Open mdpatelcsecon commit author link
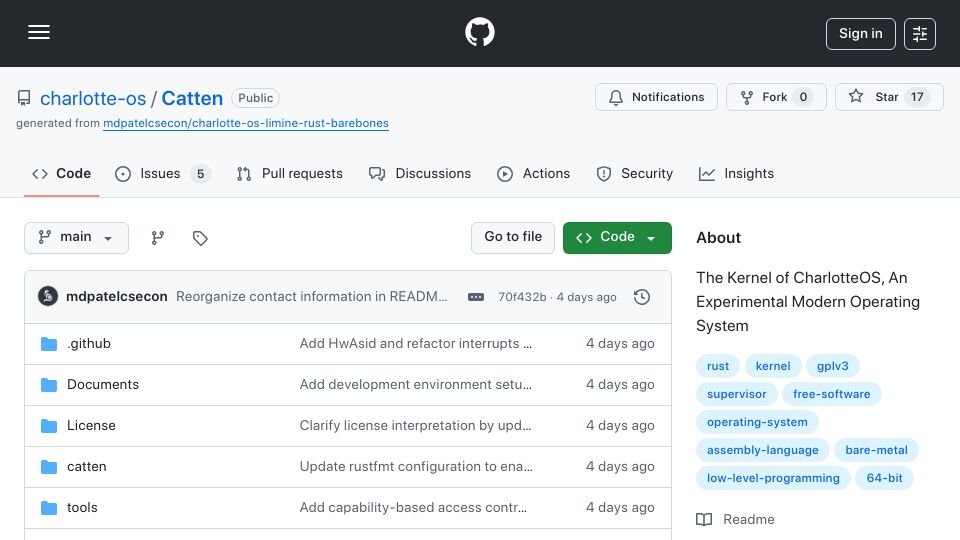Image resolution: width=960 pixels, height=540 pixels. pos(116,296)
